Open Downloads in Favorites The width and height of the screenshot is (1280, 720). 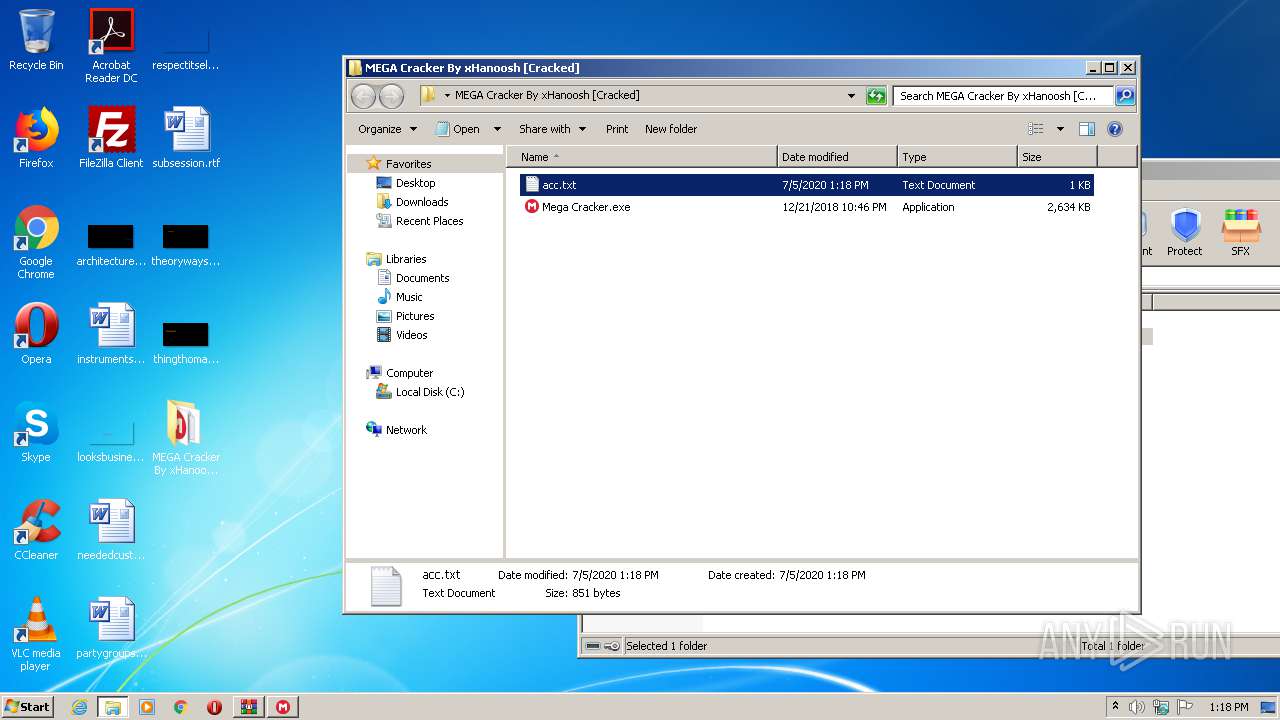[421, 202]
